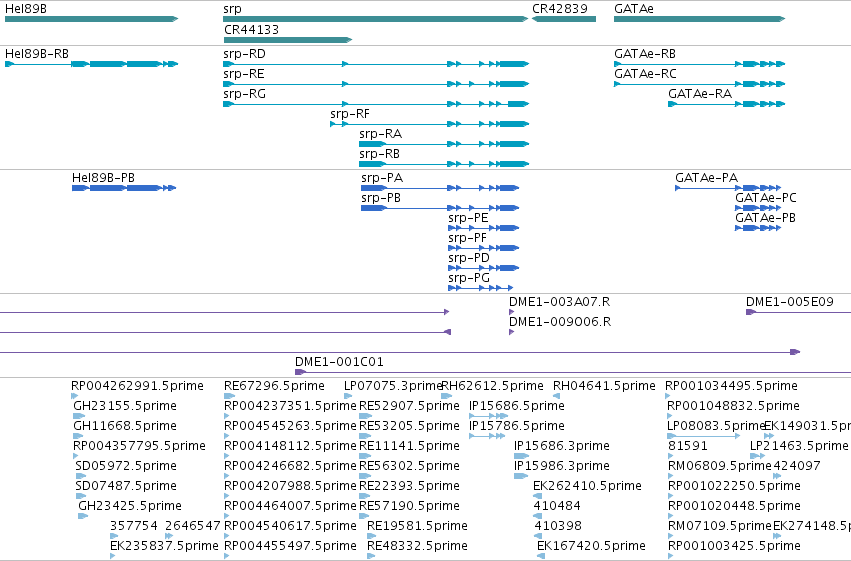Viewport: 851px width, 561px height.
Task: Select EST RP001003425.5prime
Action: pyautogui.click(x=671, y=556)
